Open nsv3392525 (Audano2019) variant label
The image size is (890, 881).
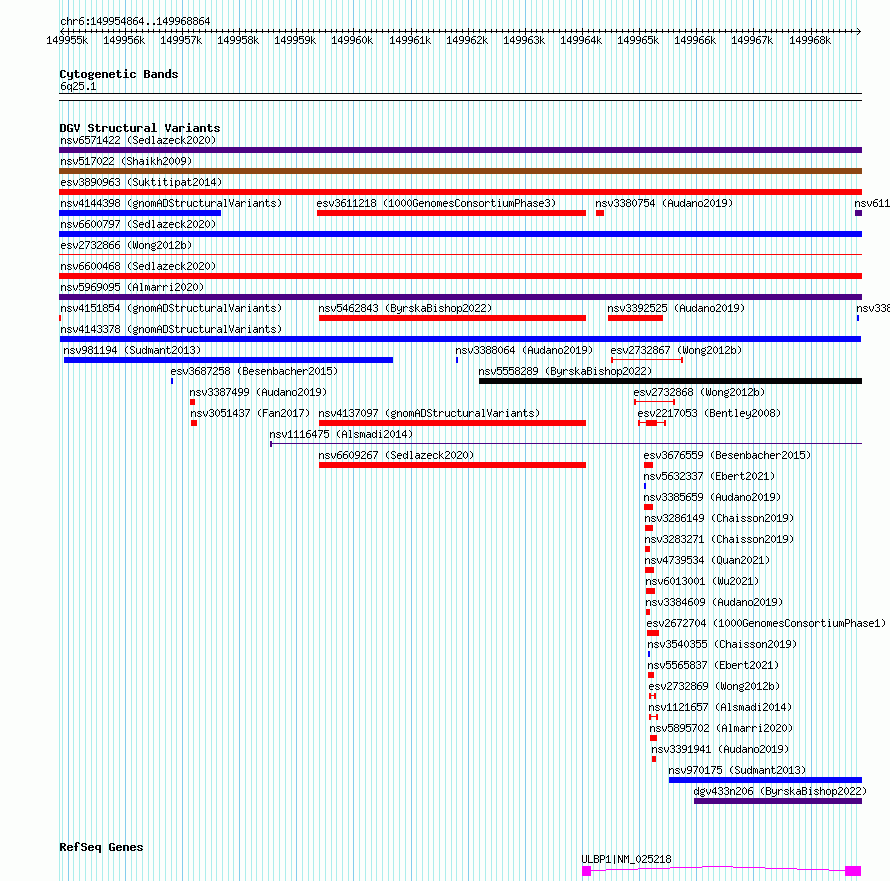(676, 308)
